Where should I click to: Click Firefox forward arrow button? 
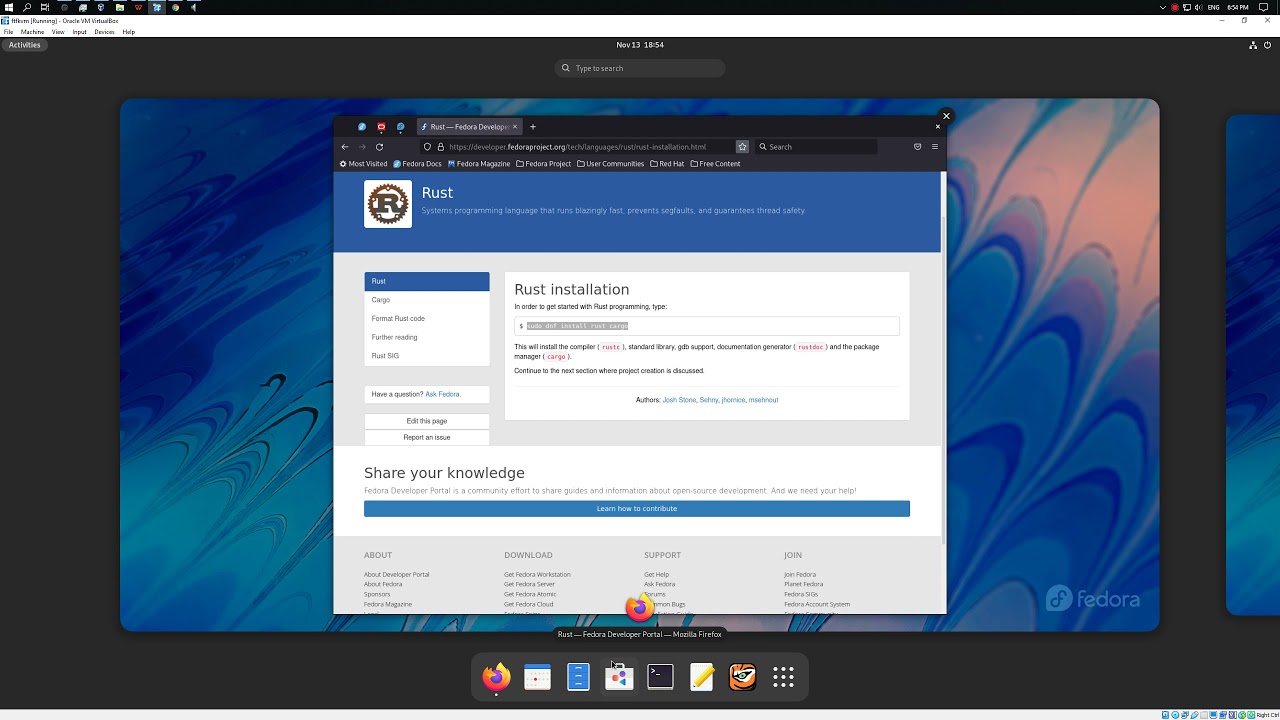coord(362,147)
